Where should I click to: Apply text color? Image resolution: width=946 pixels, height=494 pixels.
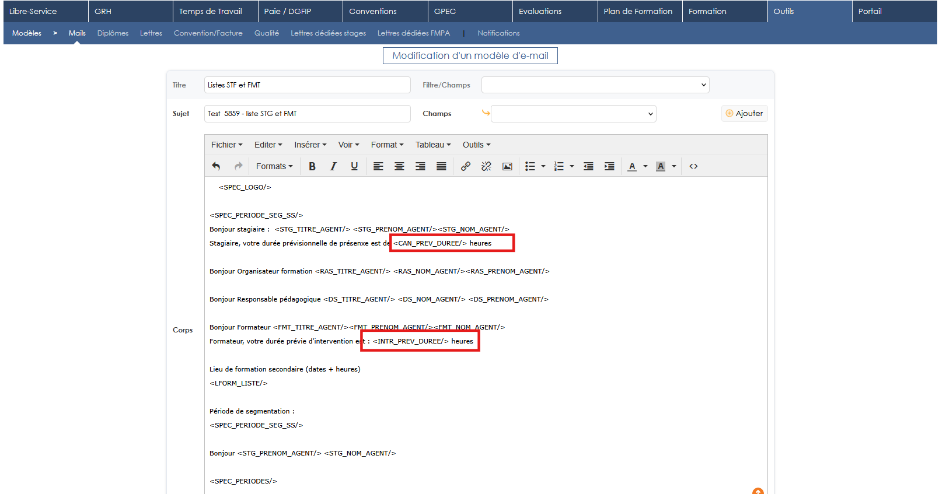click(632, 166)
